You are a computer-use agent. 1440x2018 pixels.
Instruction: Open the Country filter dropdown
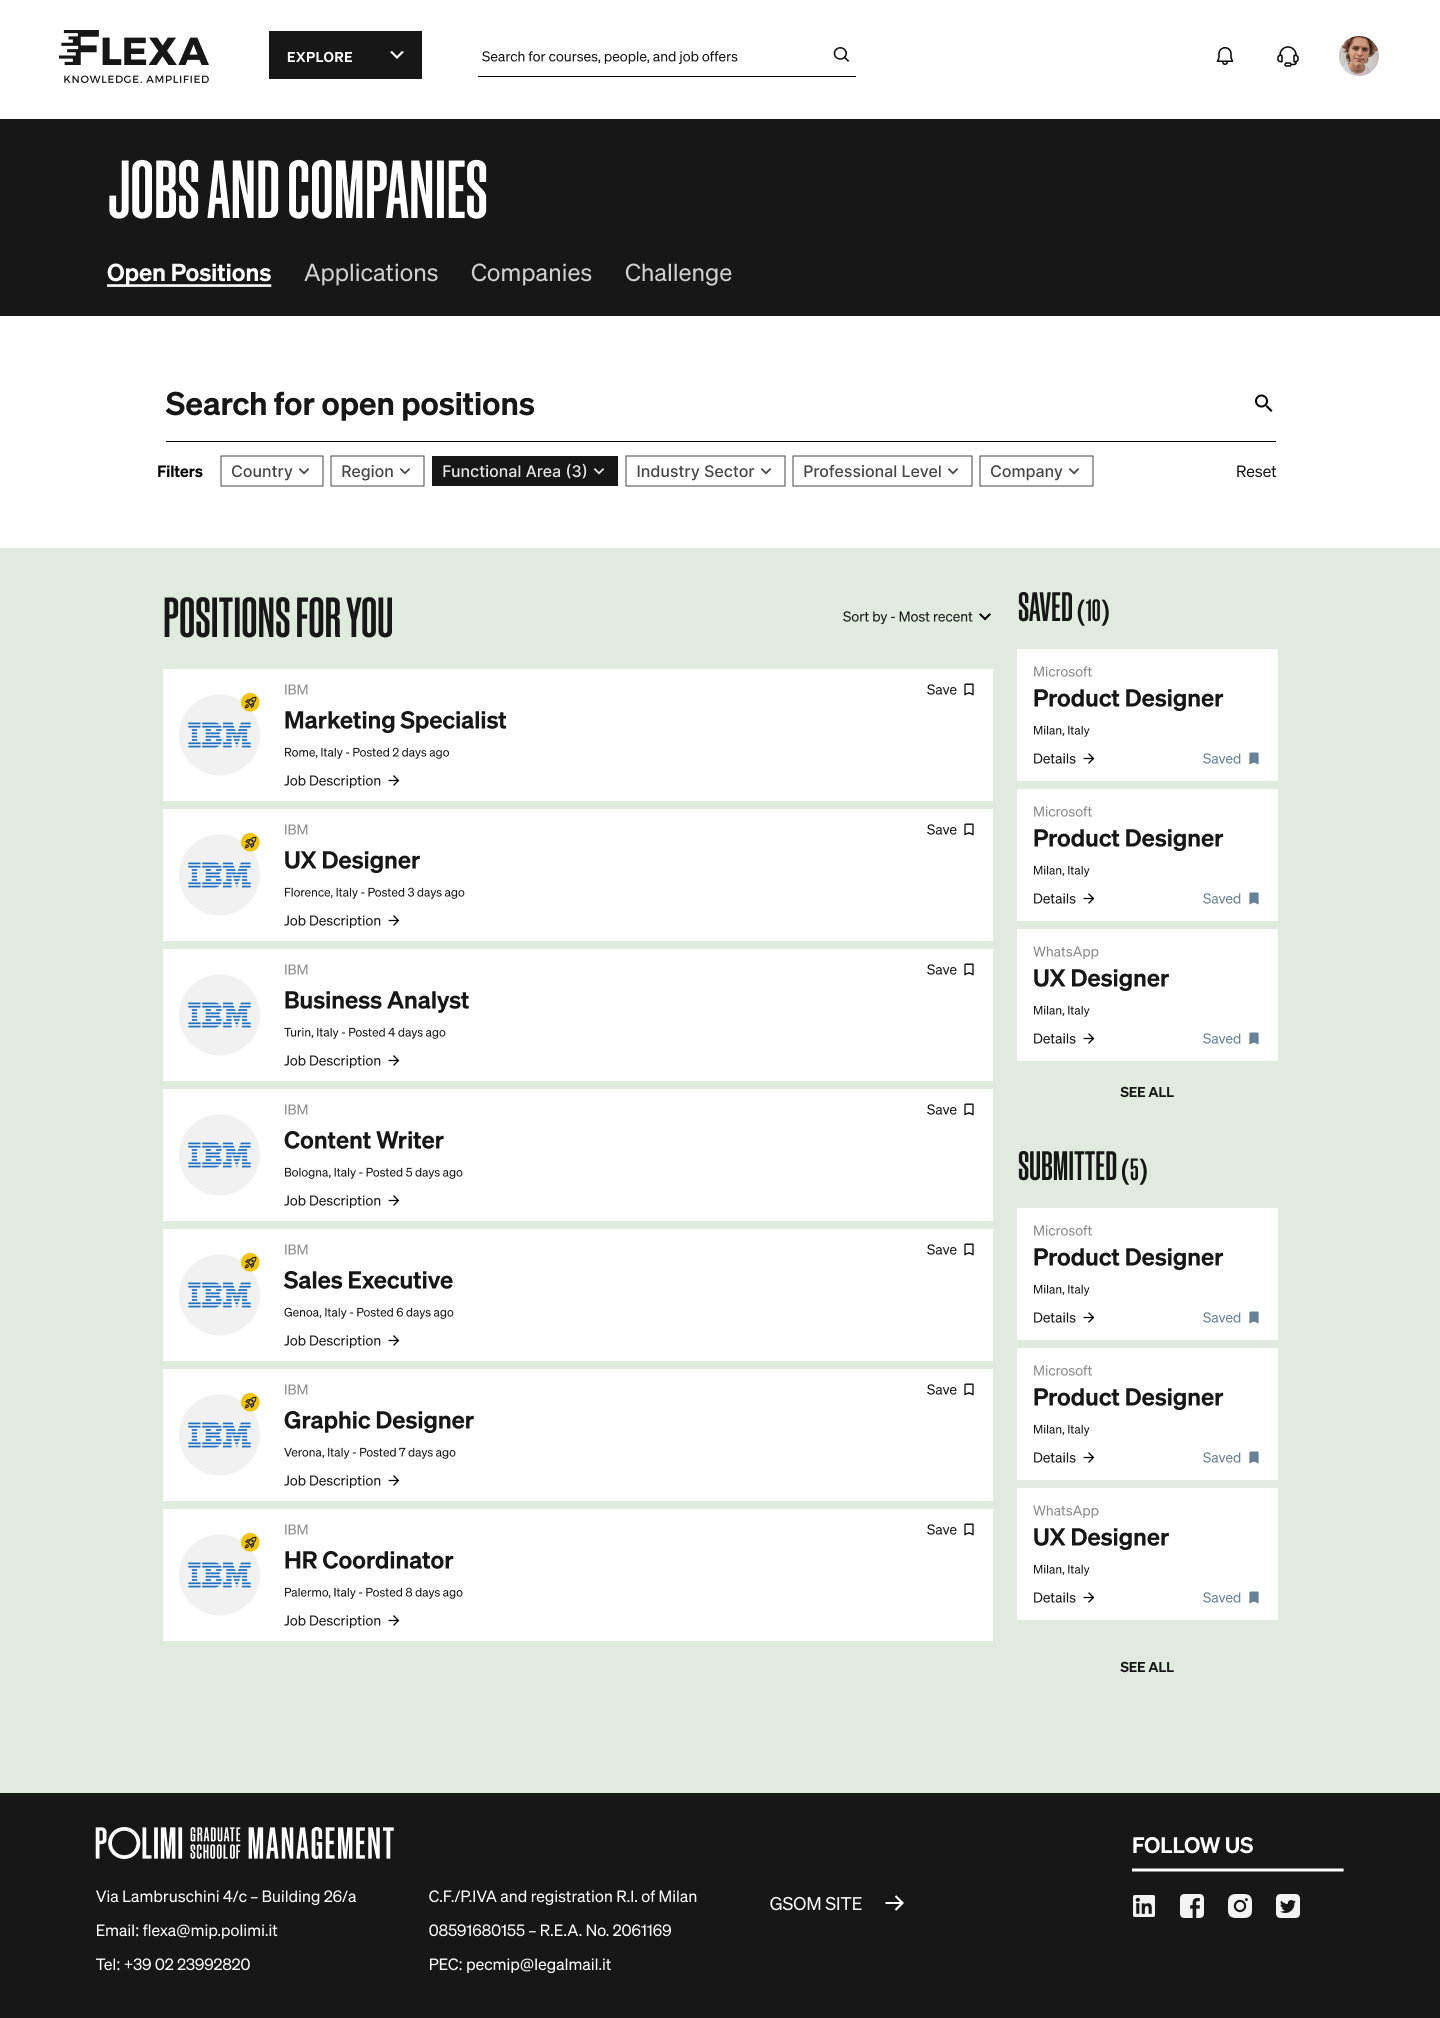tap(272, 471)
